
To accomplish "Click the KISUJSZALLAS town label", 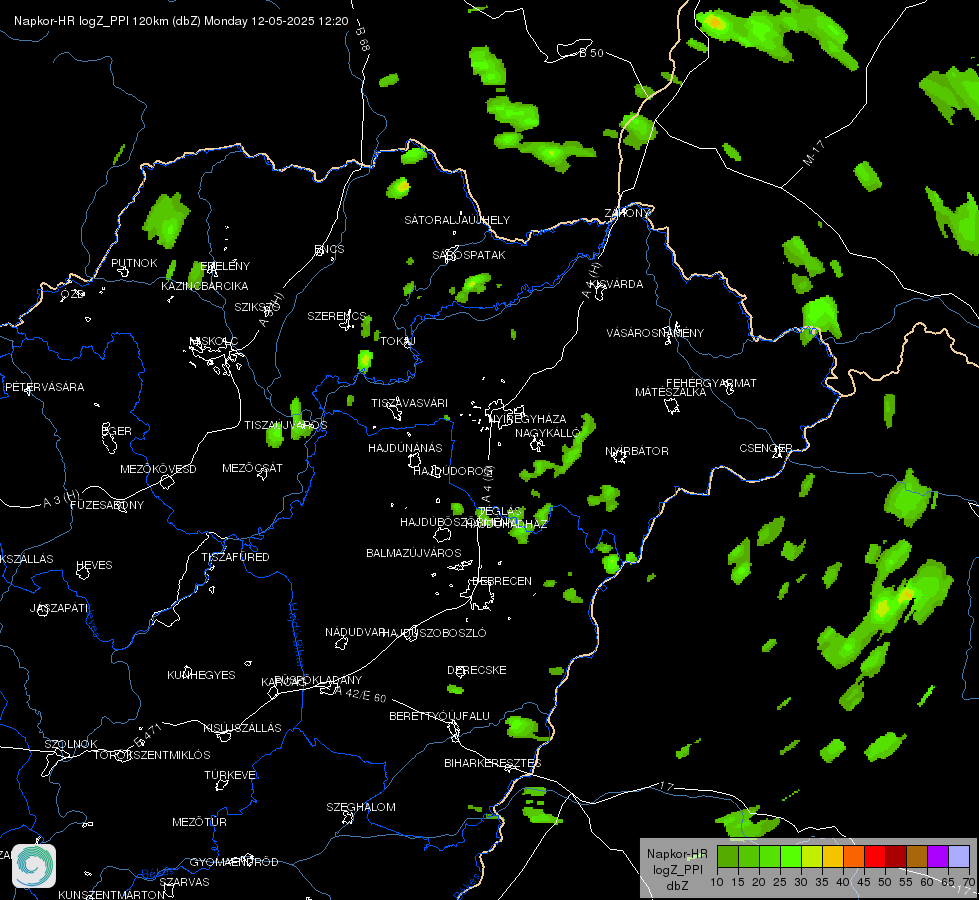I will click(x=242, y=728).
